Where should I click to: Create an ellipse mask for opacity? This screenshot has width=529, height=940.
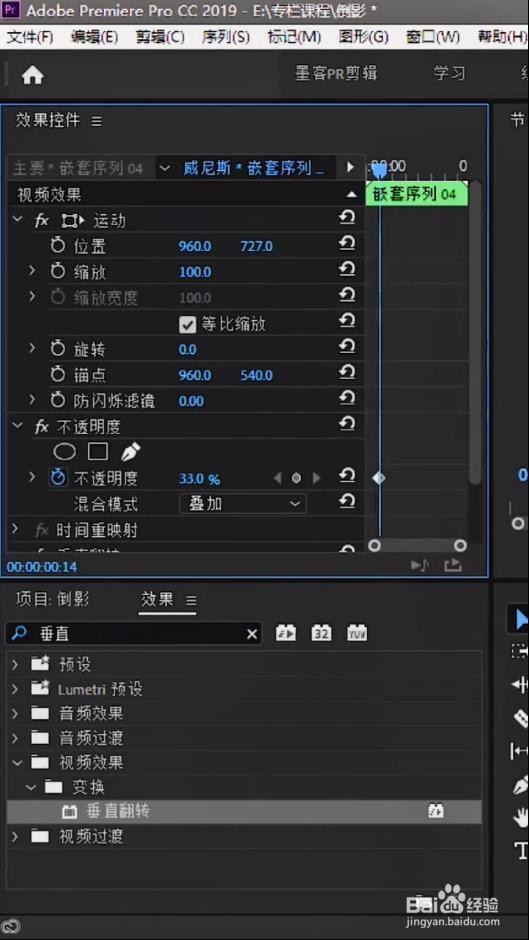tap(65, 452)
